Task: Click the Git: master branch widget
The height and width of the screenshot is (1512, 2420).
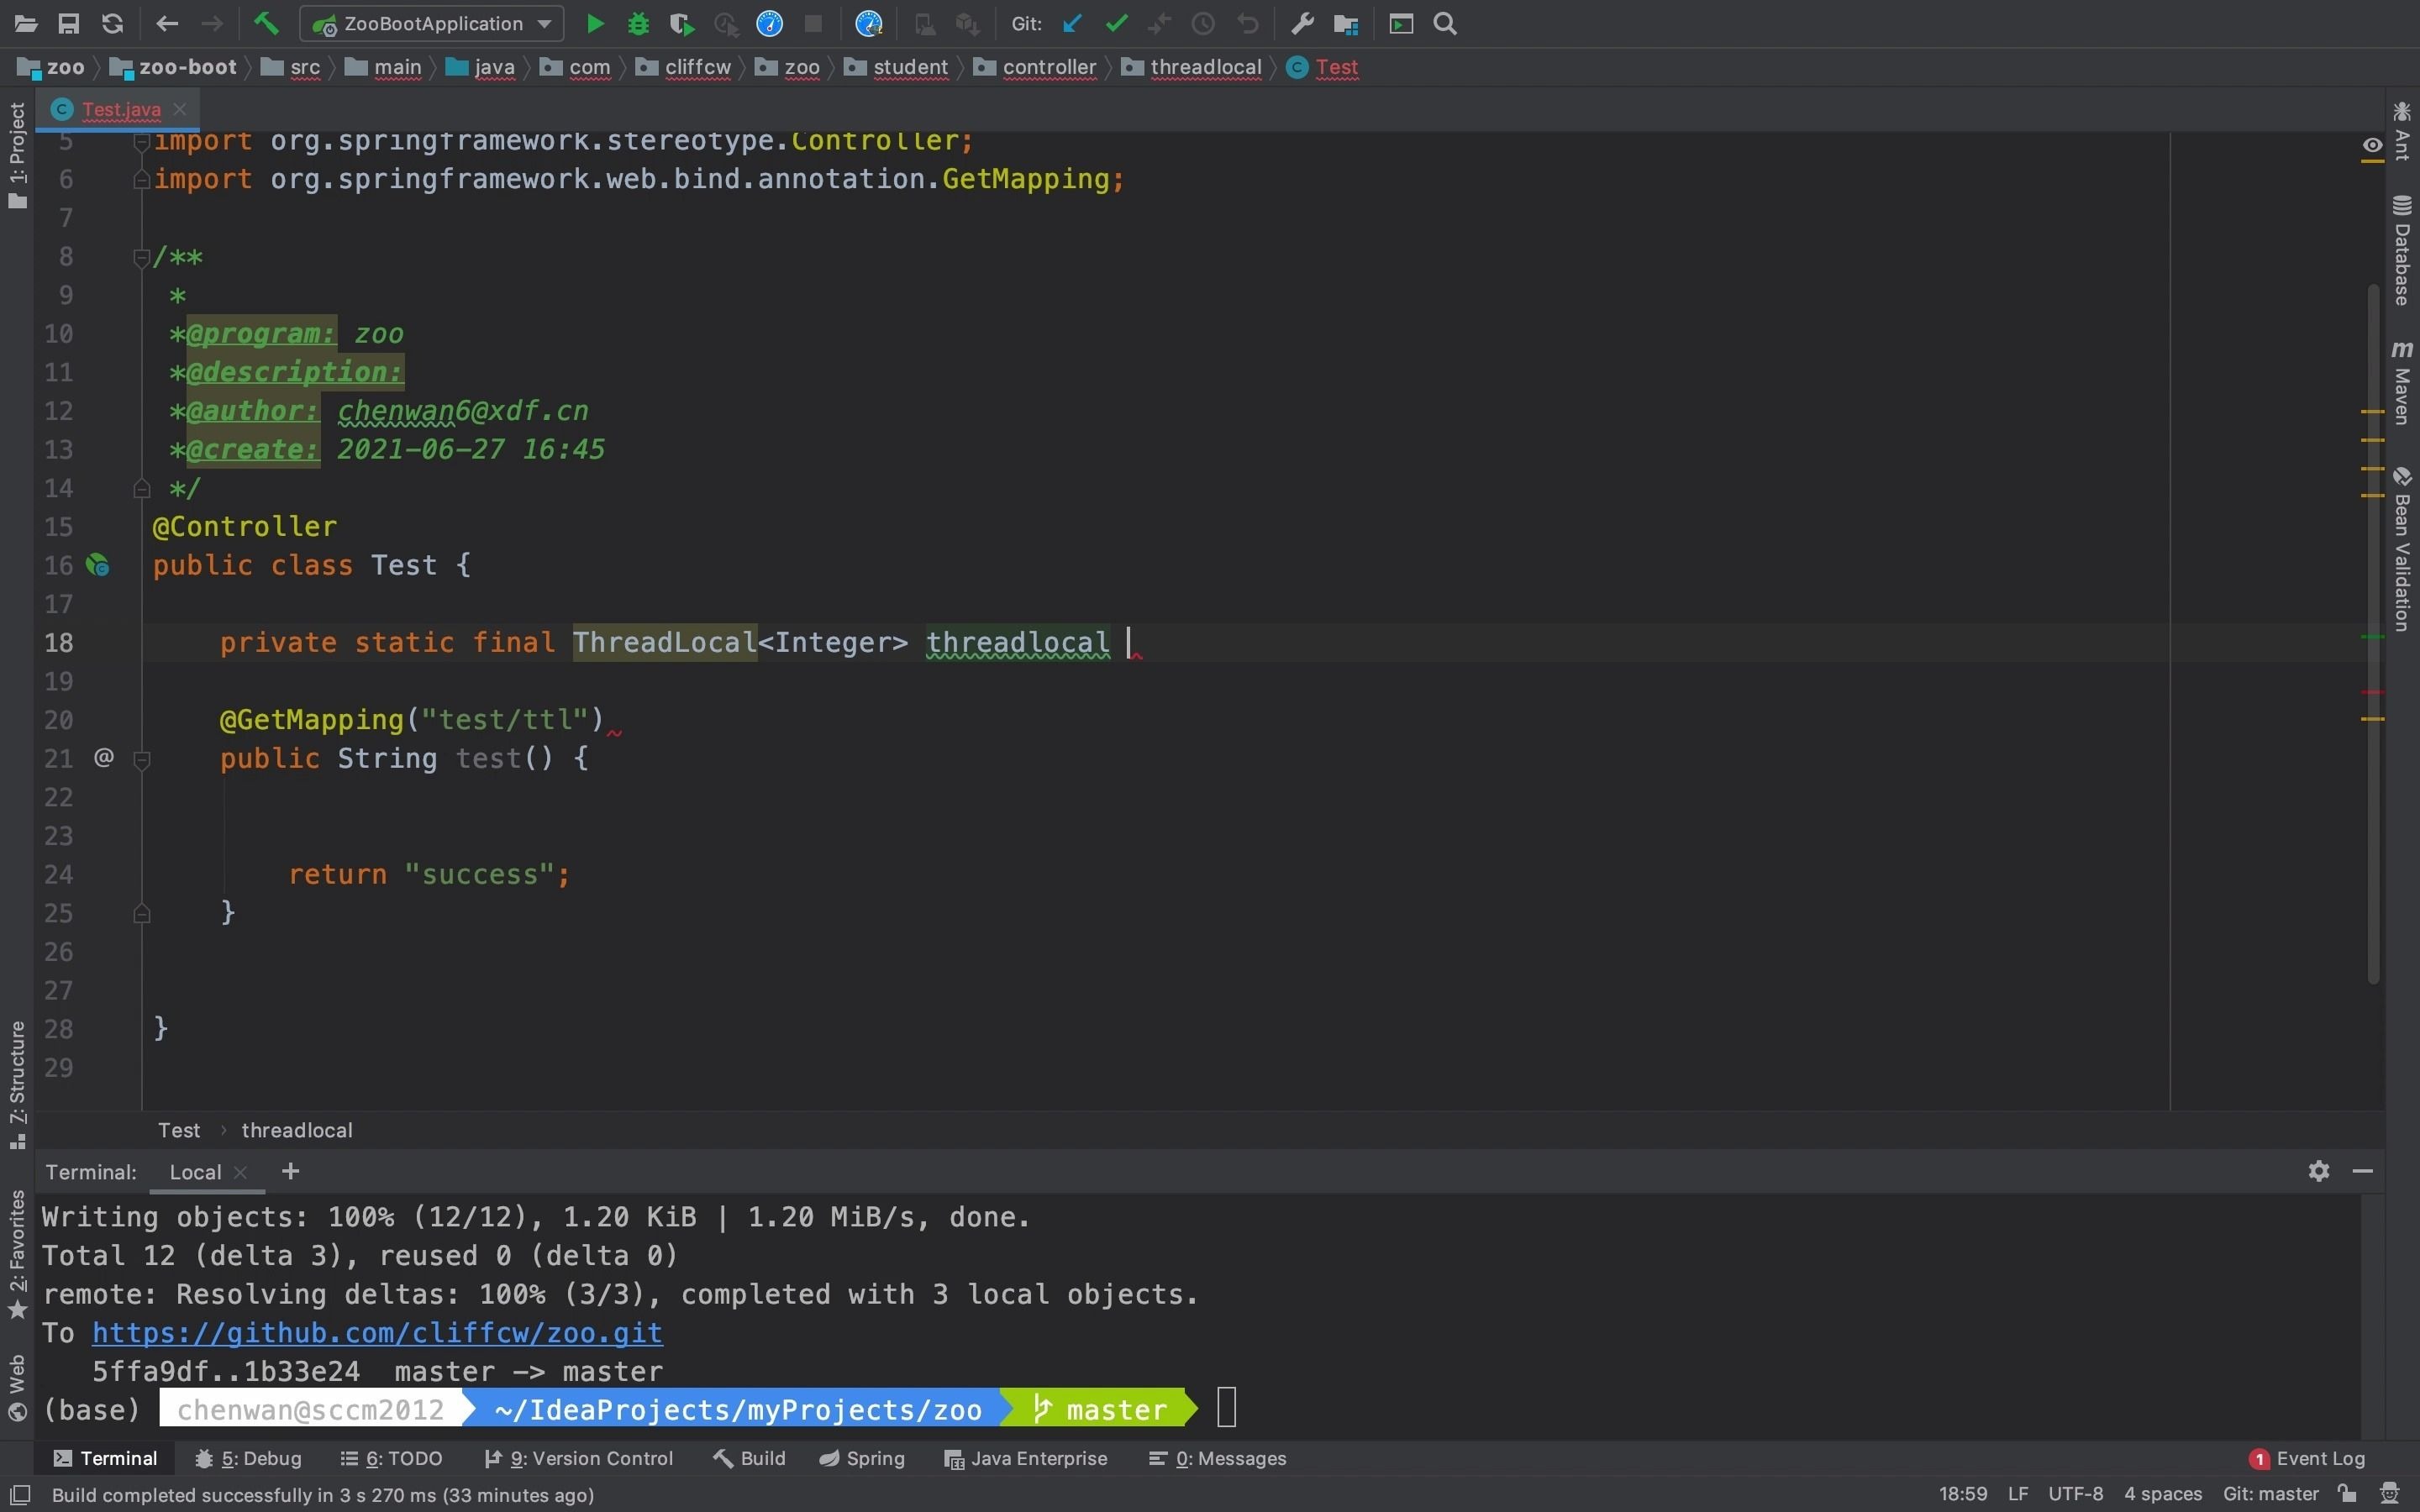Action: pyautogui.click(x=2270, y=1494)
